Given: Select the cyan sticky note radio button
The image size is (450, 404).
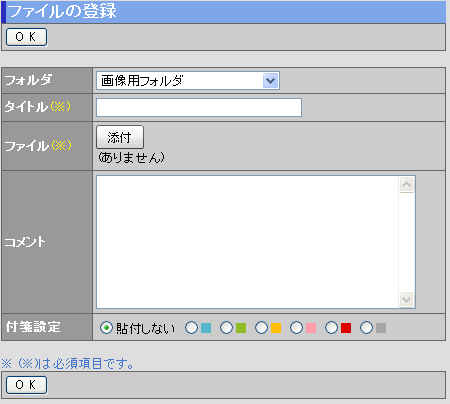Looking at the screenshot, I should (x=191, y=328).
